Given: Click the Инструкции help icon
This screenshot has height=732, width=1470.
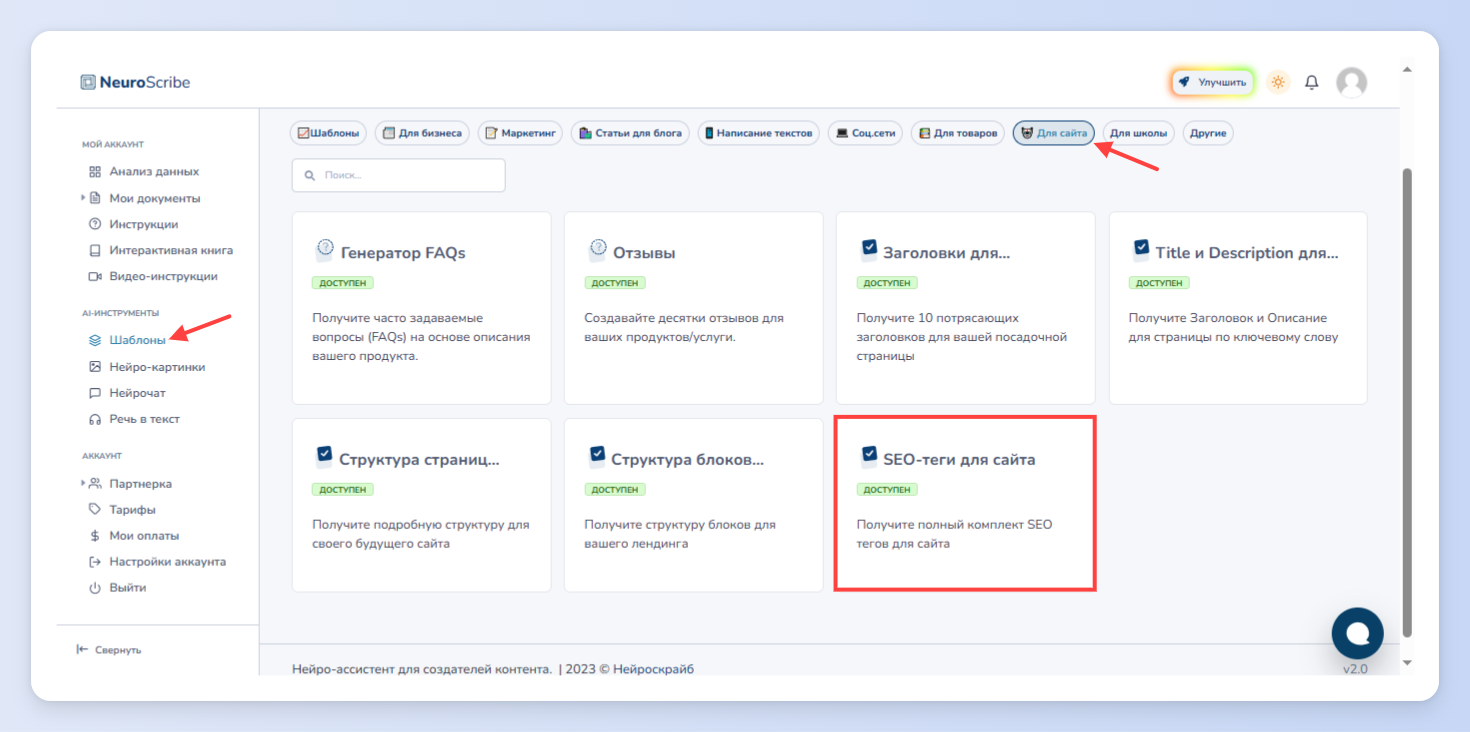Looking at the screenshot, I should pyautogui.click(x=95, y=224).
